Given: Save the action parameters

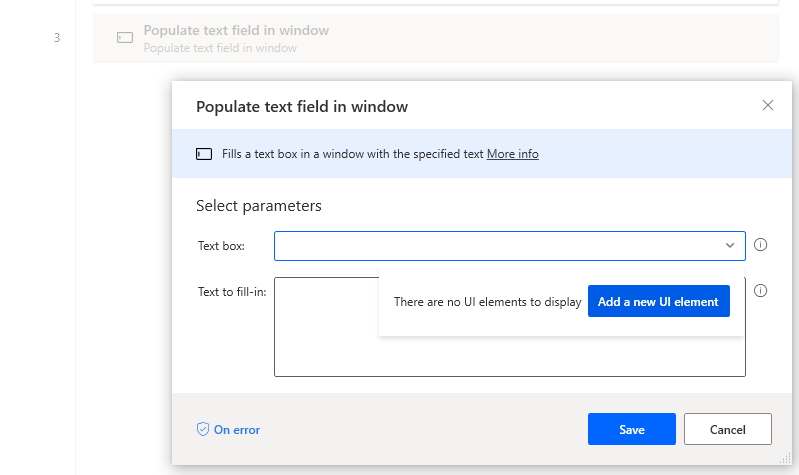Looking at the screenshot, I should coord(631,429).
